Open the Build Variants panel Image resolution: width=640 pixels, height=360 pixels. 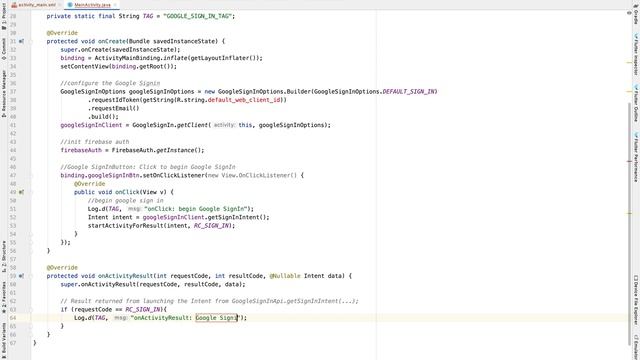pyautogui.click(x=4, y=340)
